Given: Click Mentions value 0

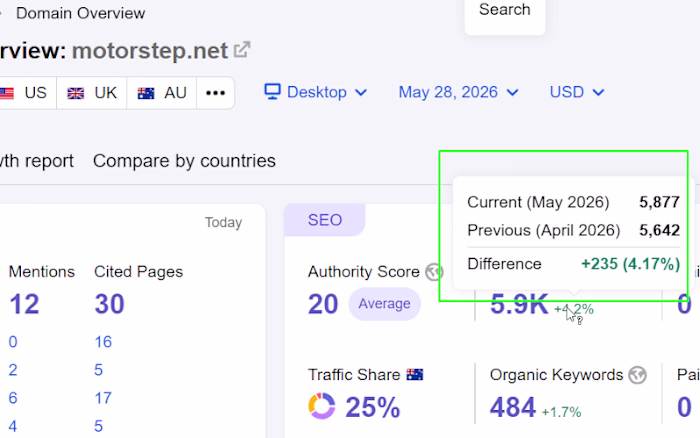Looking at the screenshot, I should point(13,342).
